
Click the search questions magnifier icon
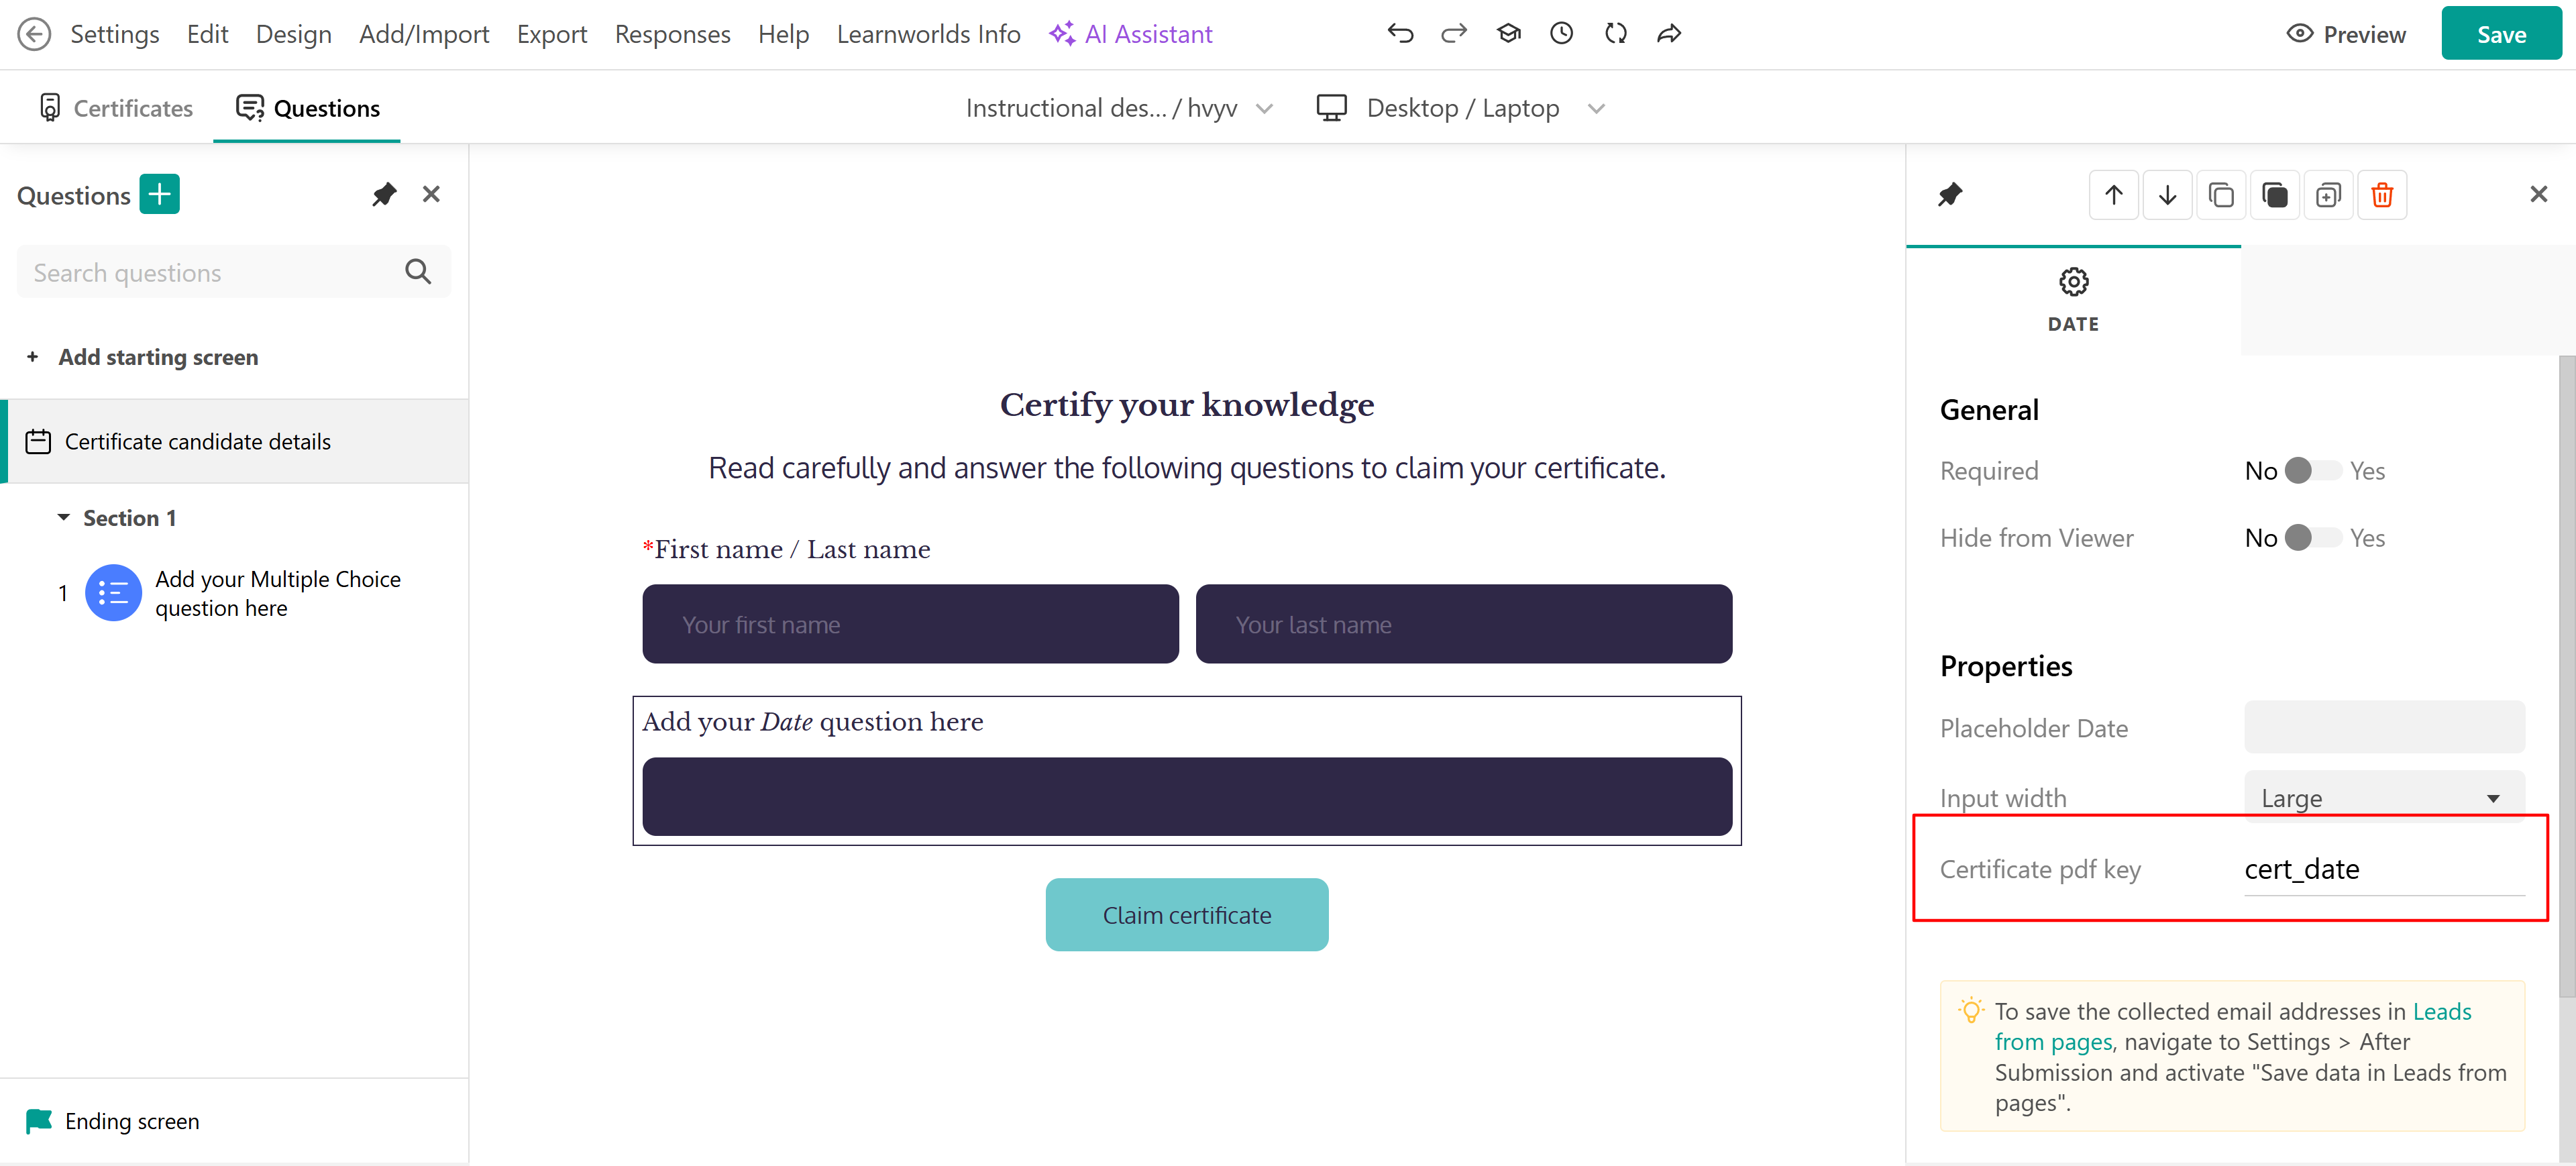418,272
